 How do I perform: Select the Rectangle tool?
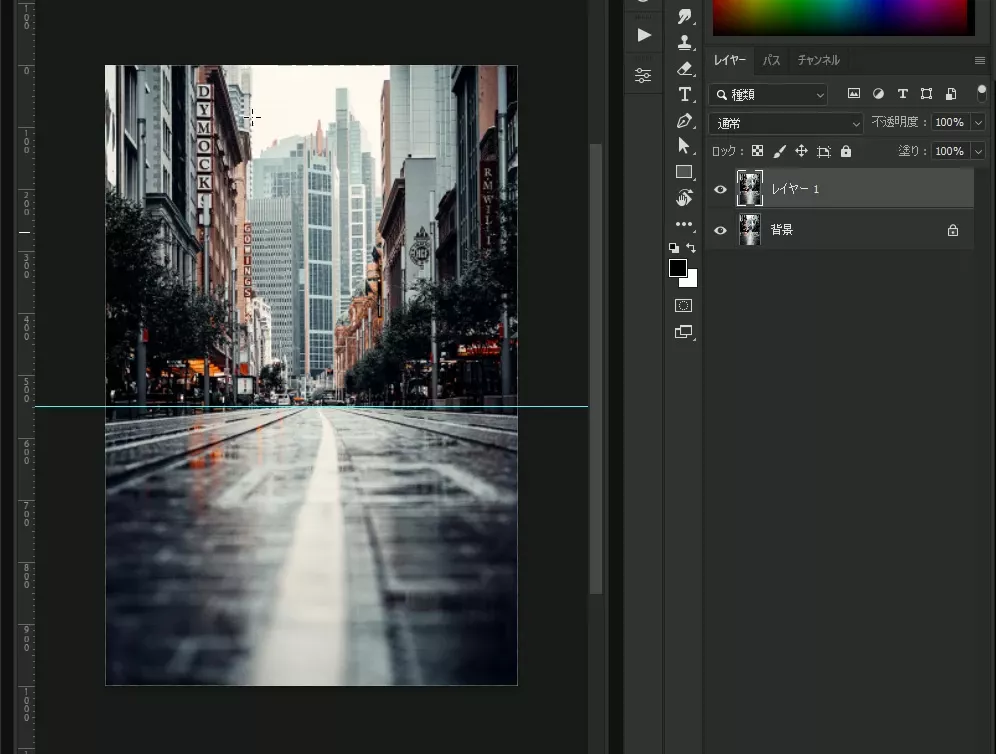coord(685,171)
